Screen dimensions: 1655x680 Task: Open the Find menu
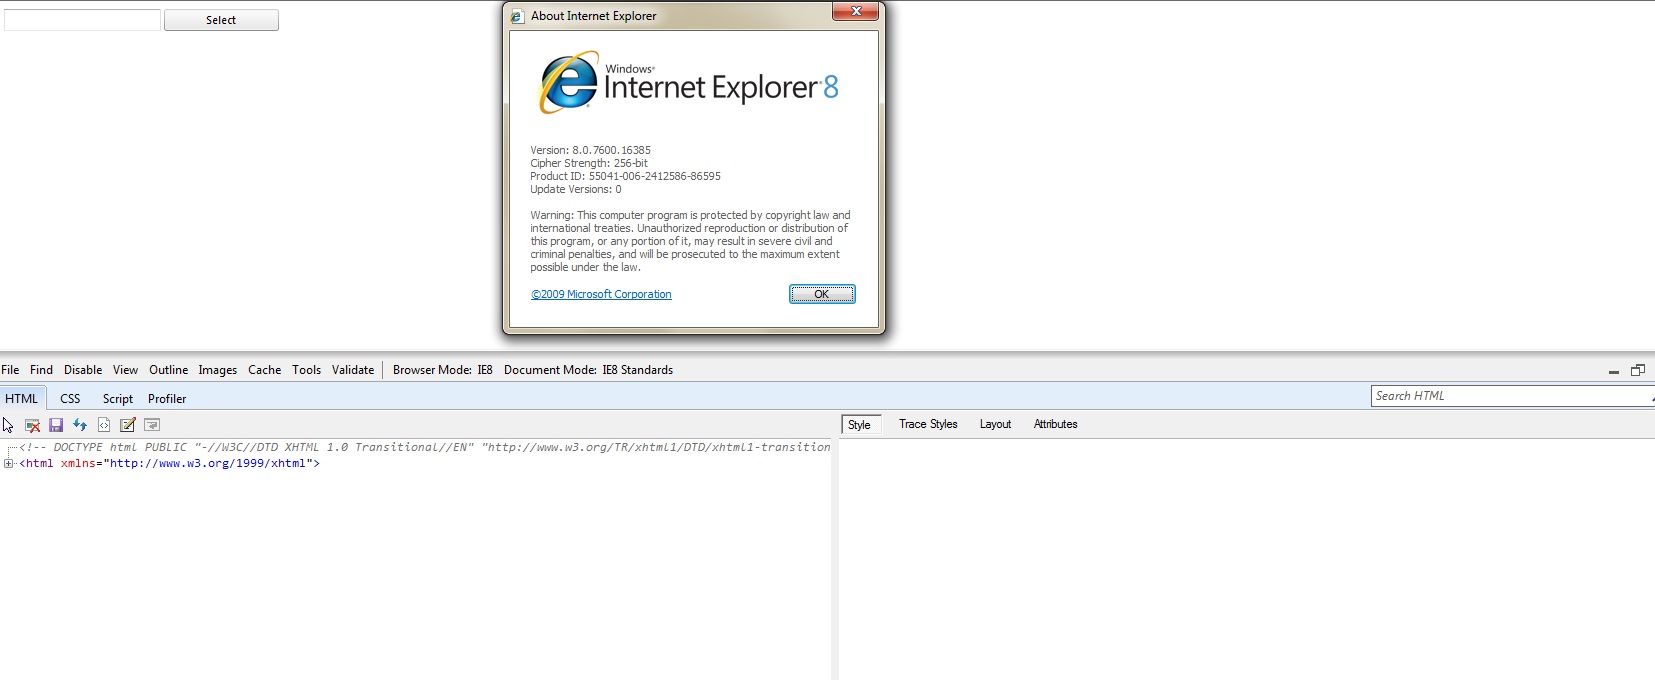coord(41,370)
